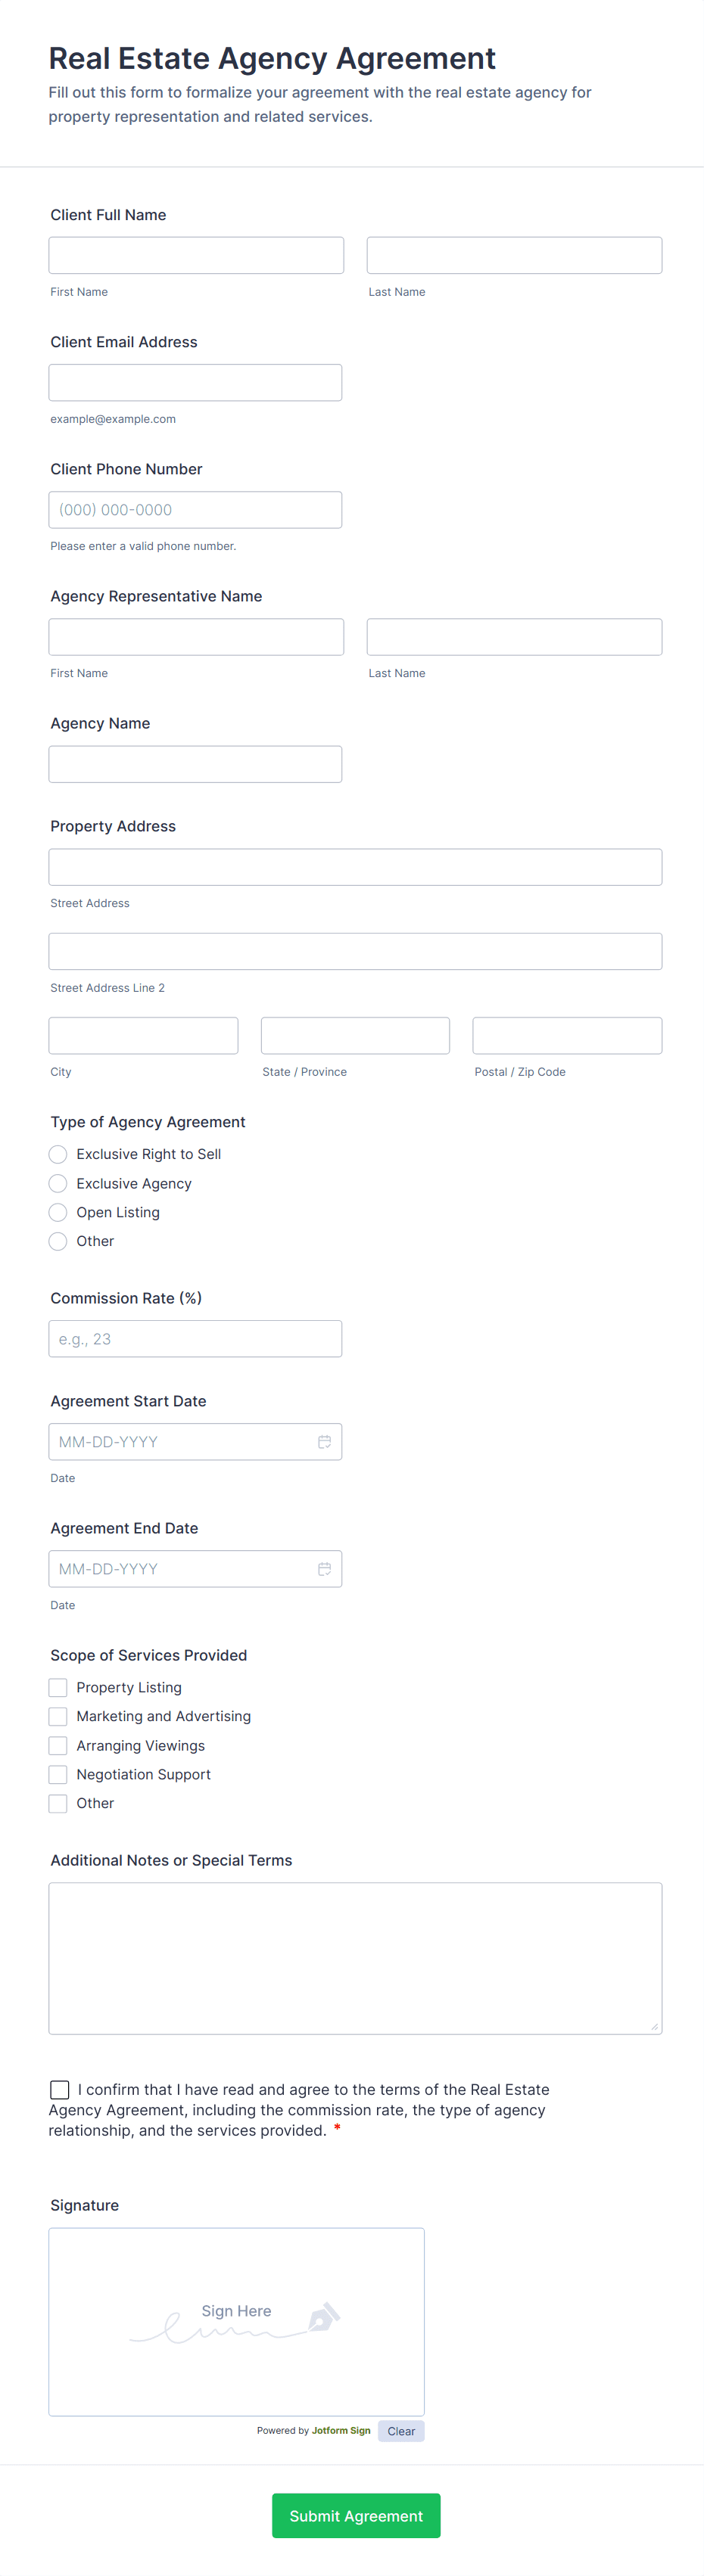Image resolution: width=704 pixels, height=2576 pixels.
Task: Tick the Negotiation Support checkbox
Action: point(58,1774)
